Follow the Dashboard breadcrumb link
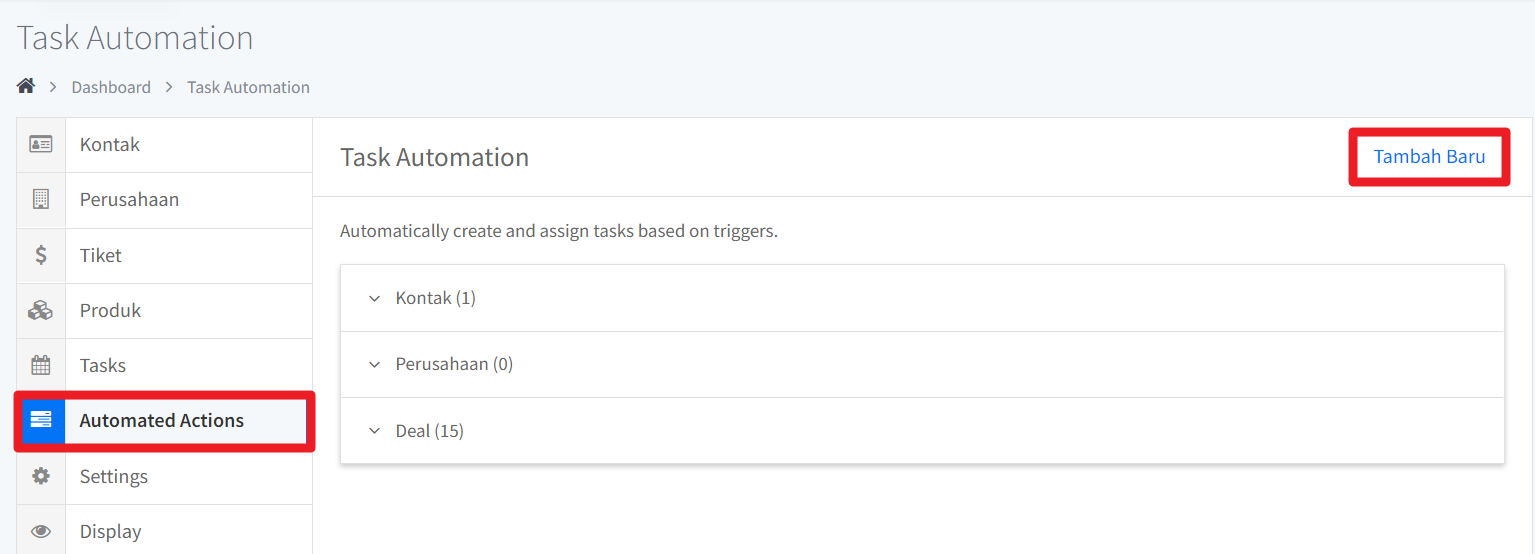Viewport: 1535px width, 554px height. 111,87
